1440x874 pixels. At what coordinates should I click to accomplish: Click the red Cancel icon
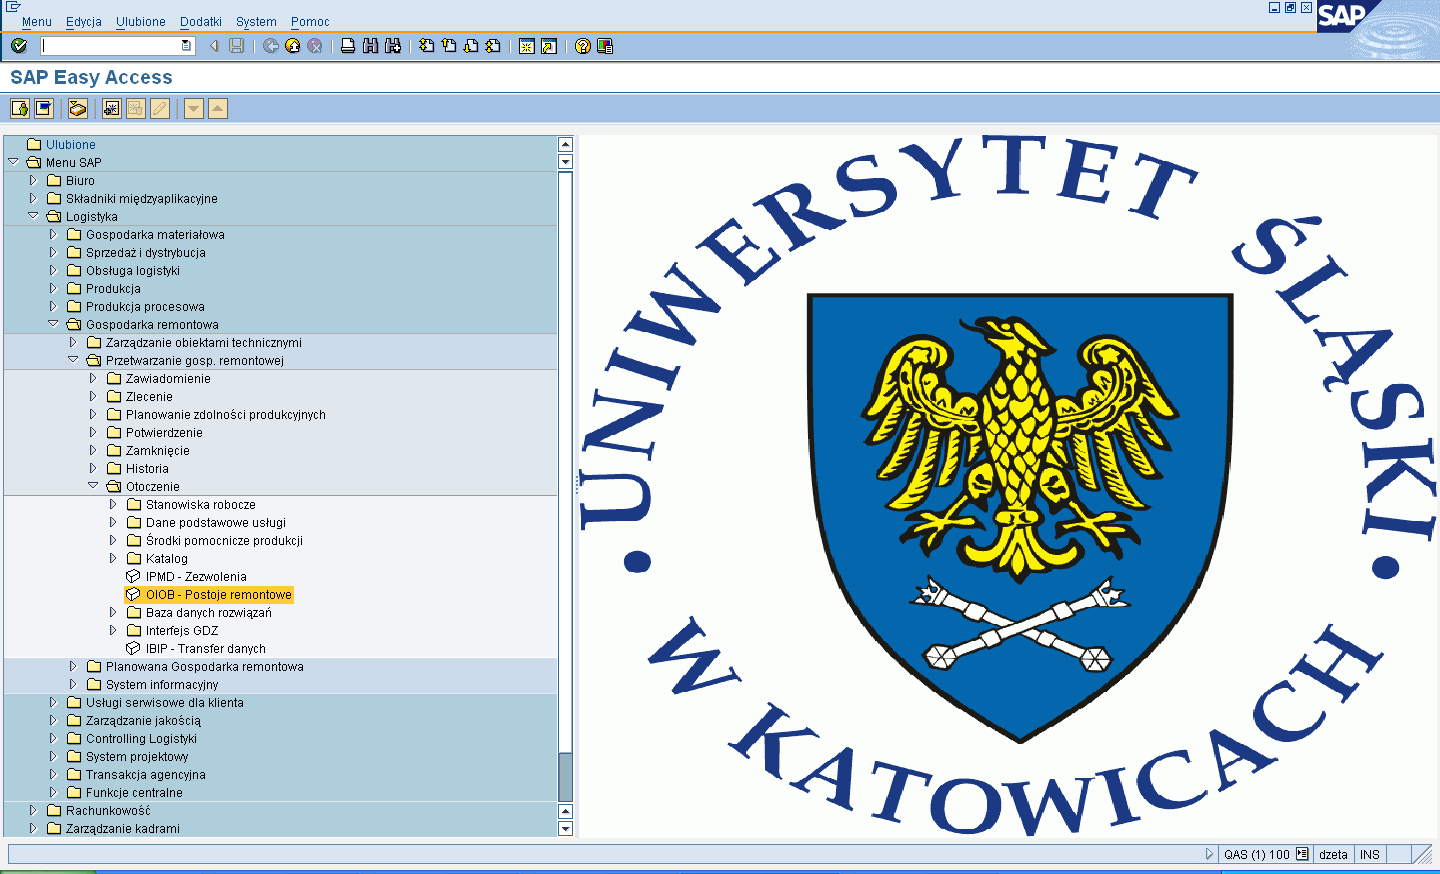click(x=315, y=46)
